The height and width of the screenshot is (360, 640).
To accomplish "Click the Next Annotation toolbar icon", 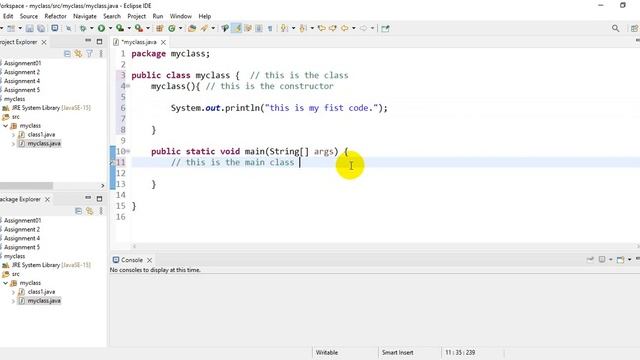I will (284, 28).
